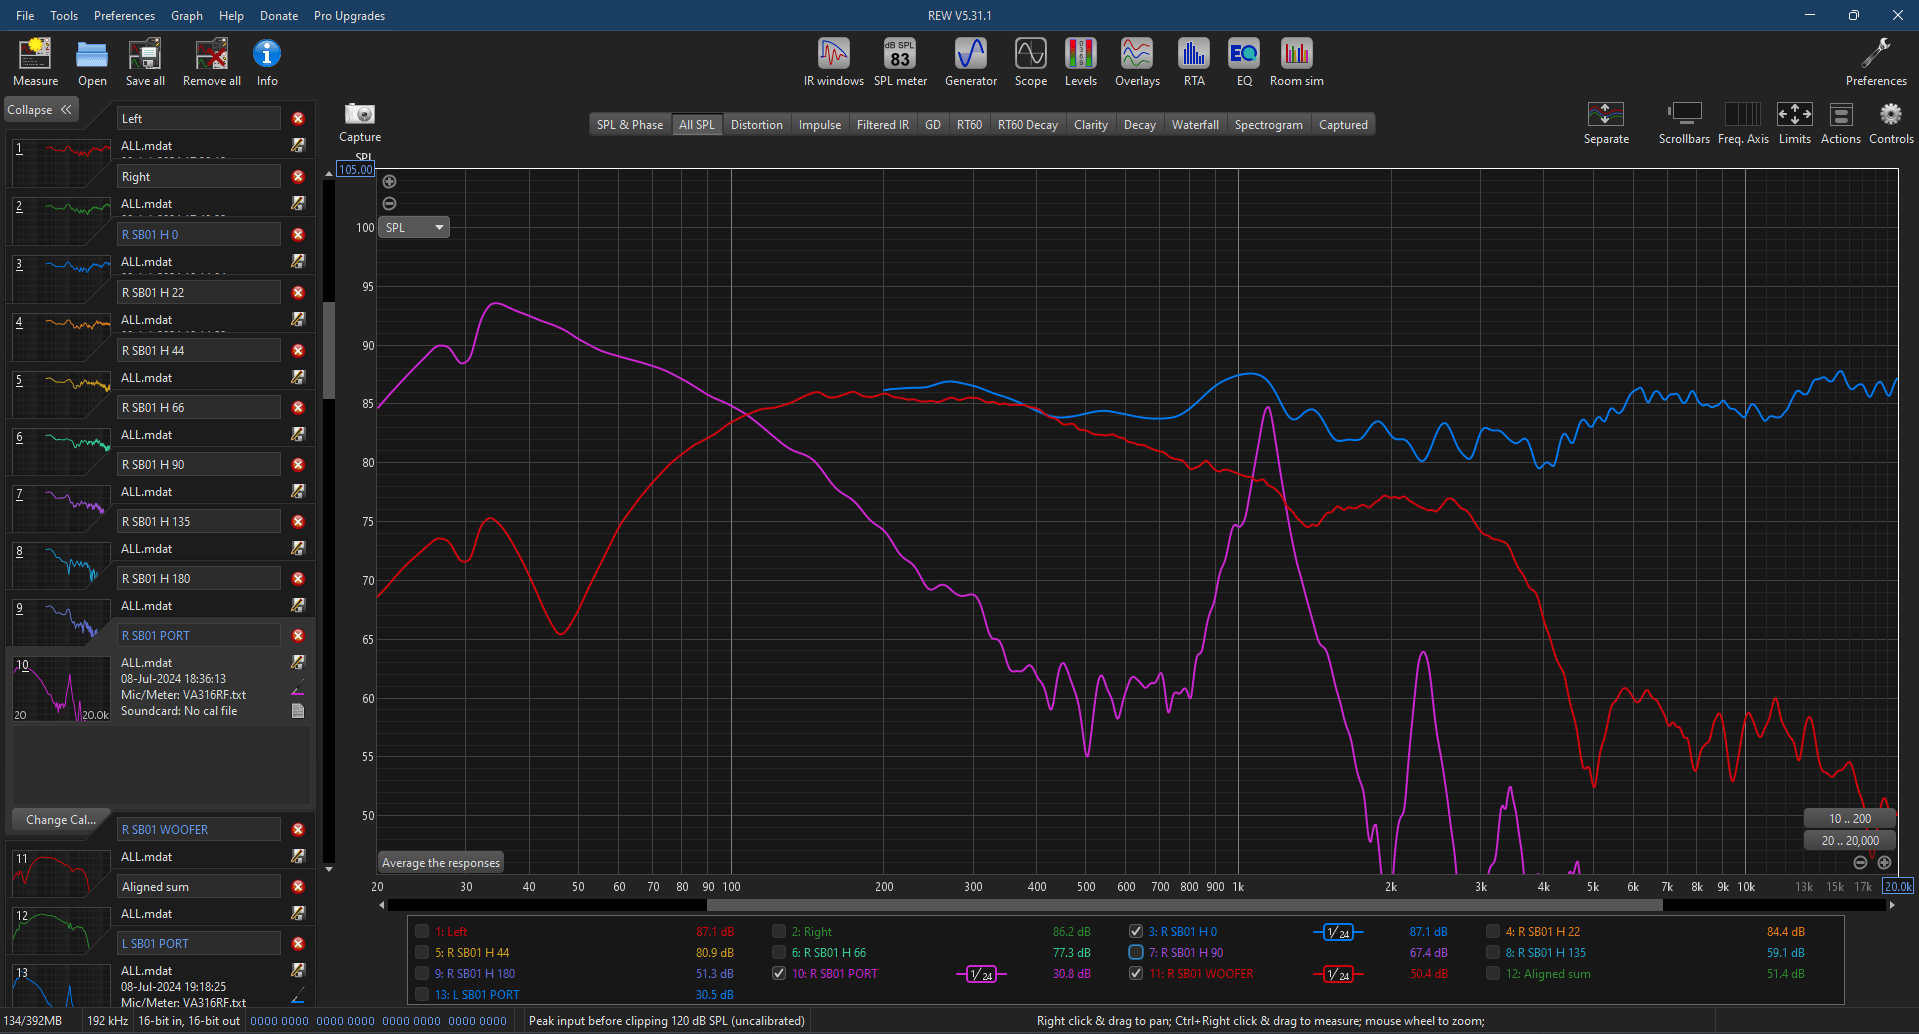Toggle the graph Scrollbars icon
1919x1034 pixels.
[x=1684, y=122]
